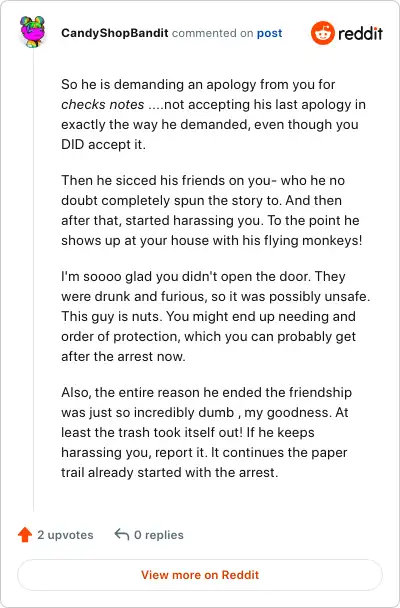Screen dimensions: 400x608
Task: Open the Reddit Snoo logo icon
Action: pyautogui.click(x=322, y=33)
